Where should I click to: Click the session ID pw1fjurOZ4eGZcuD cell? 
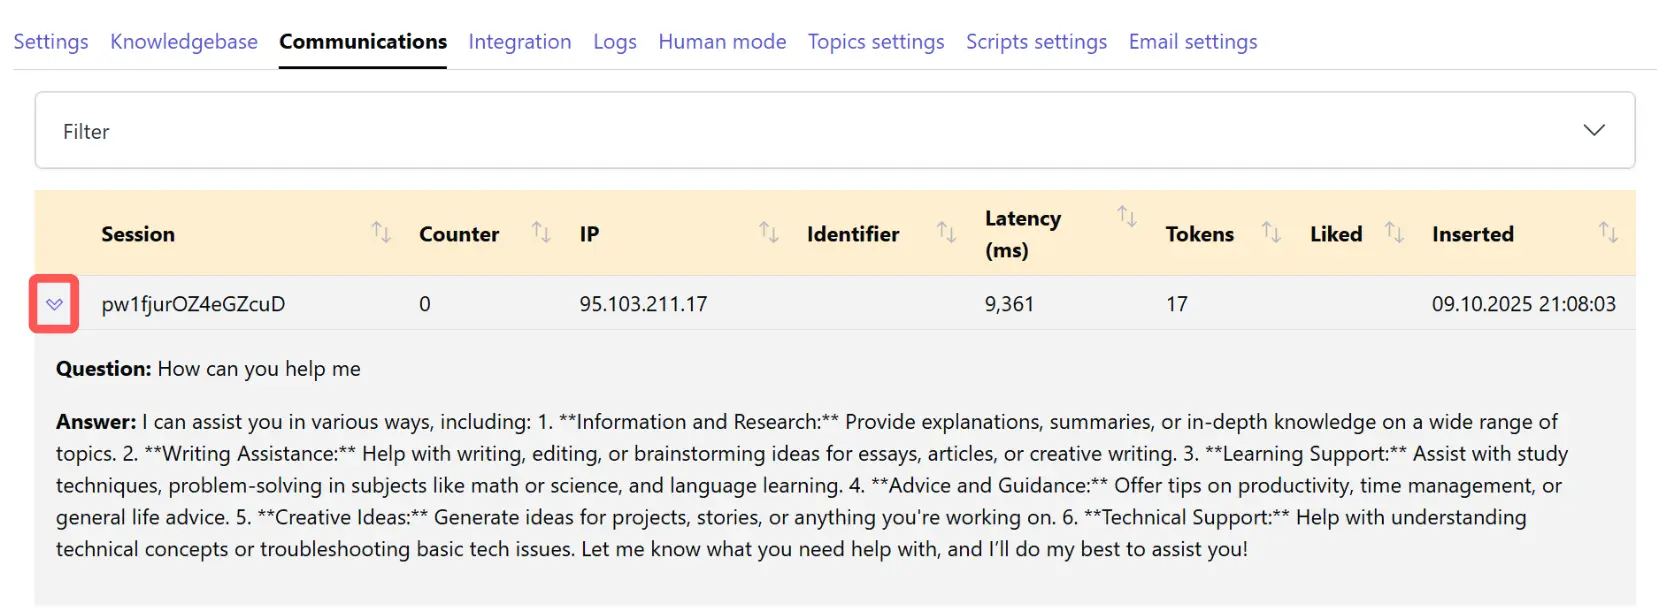coord(193,304)
